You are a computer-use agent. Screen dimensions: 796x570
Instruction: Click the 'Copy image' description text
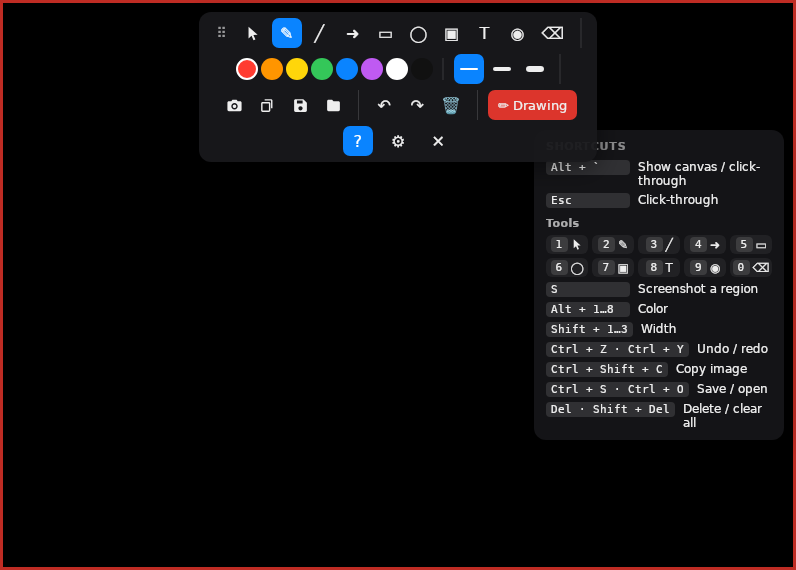(x=711, y=369)
